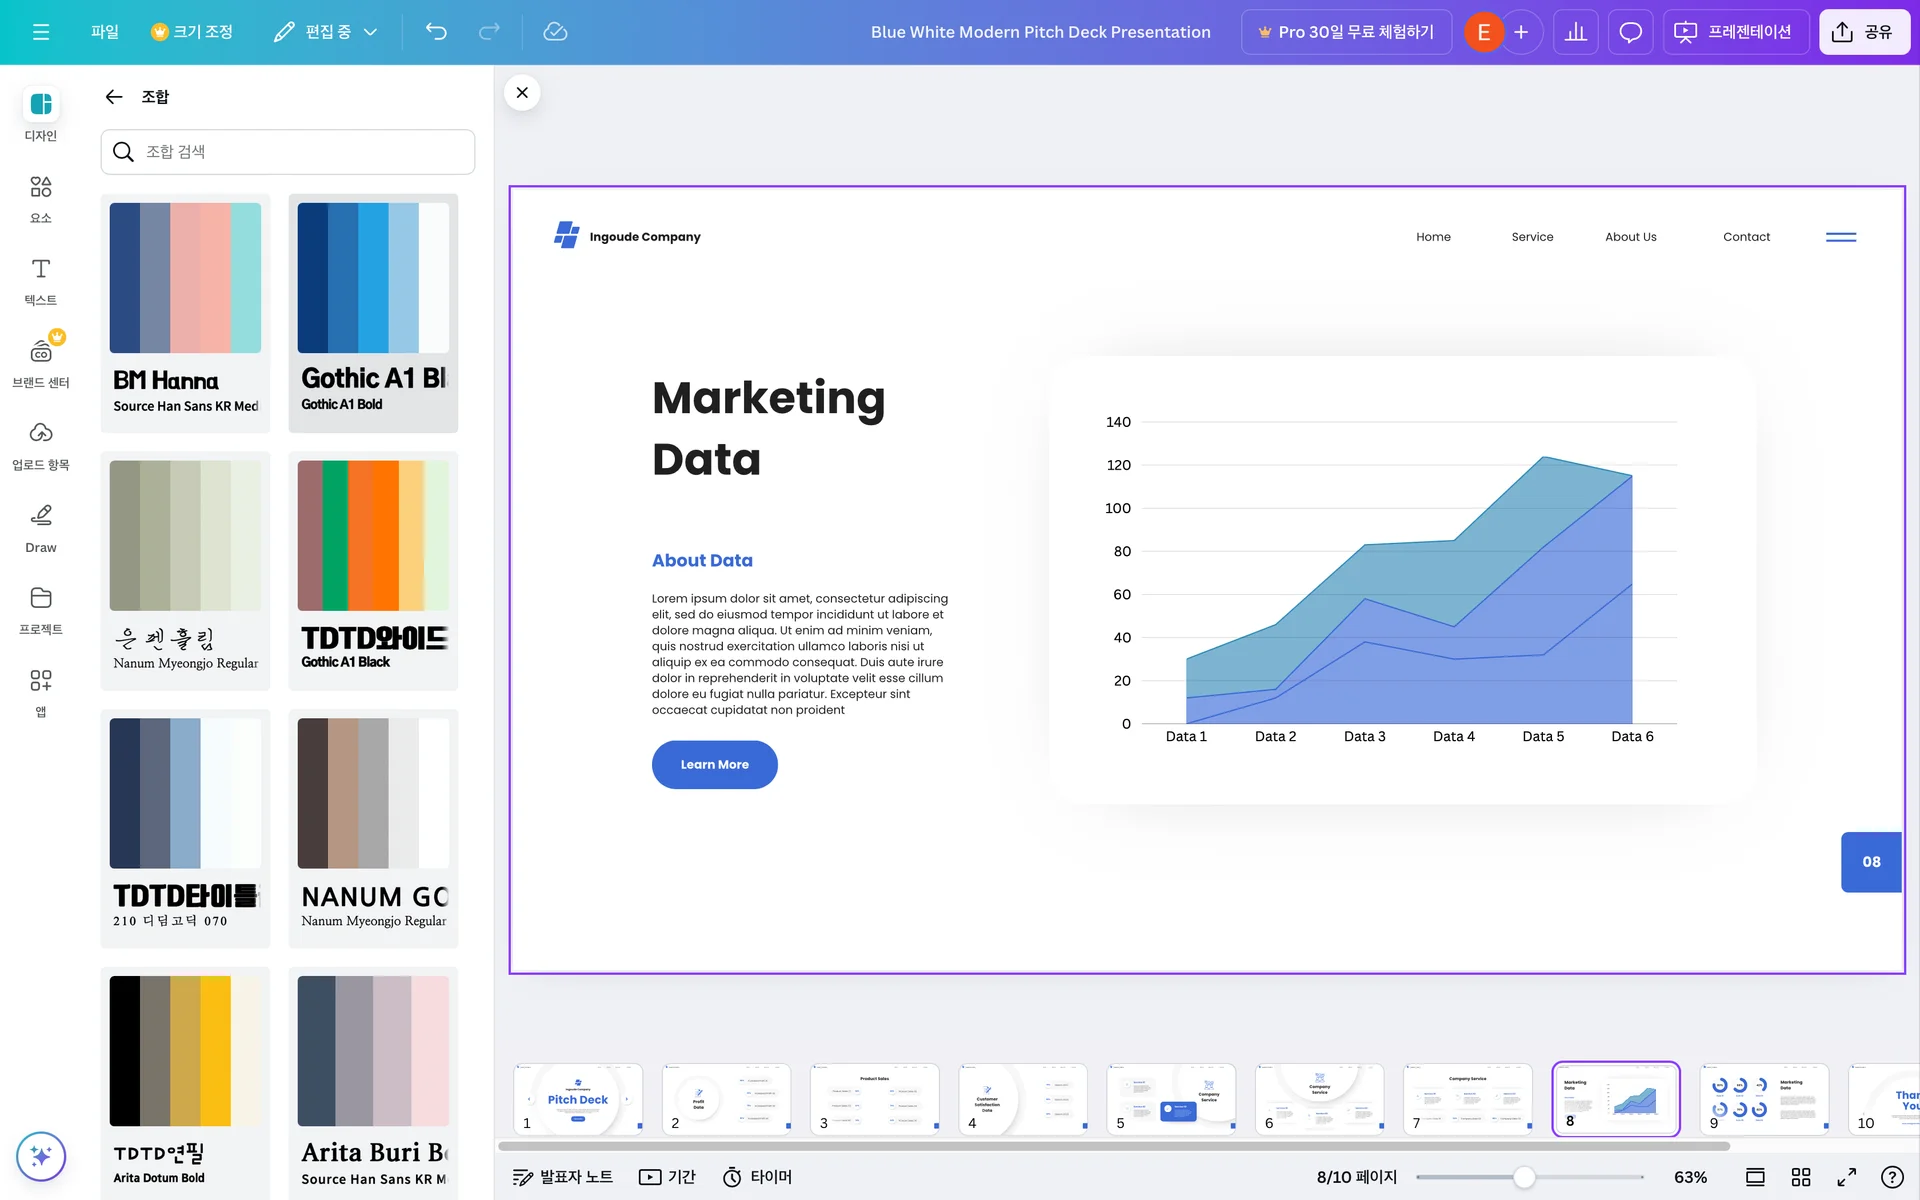Go back from 조합 panel
Viewport: 1920px width, 1200px height.
pyautogui.click(x=114, y=97)
